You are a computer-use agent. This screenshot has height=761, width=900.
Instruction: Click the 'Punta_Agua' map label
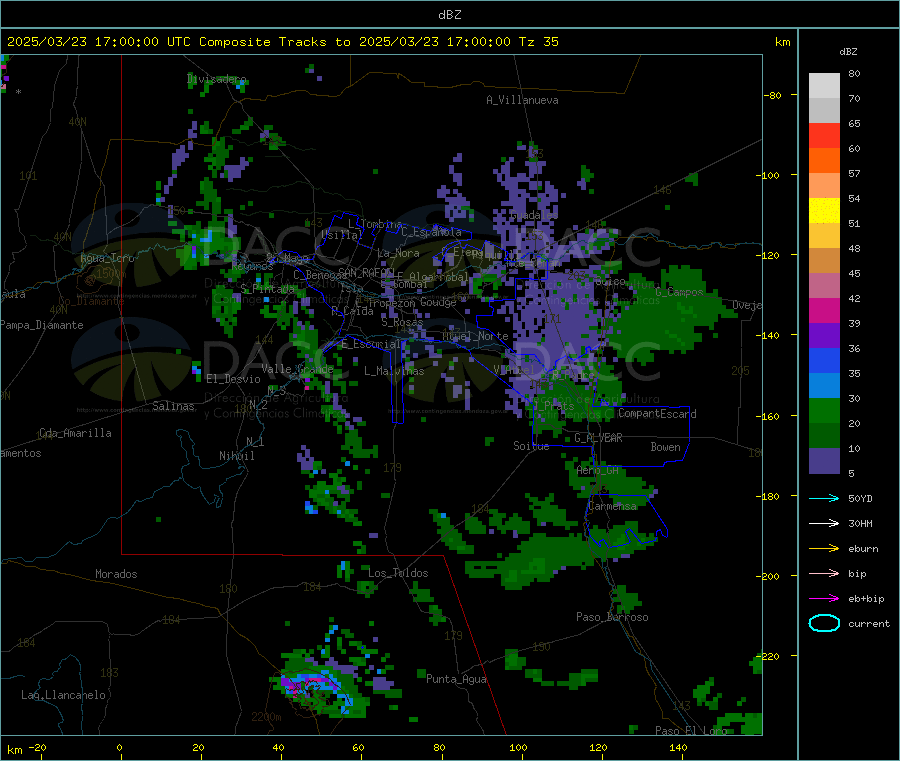click(456, 679)
